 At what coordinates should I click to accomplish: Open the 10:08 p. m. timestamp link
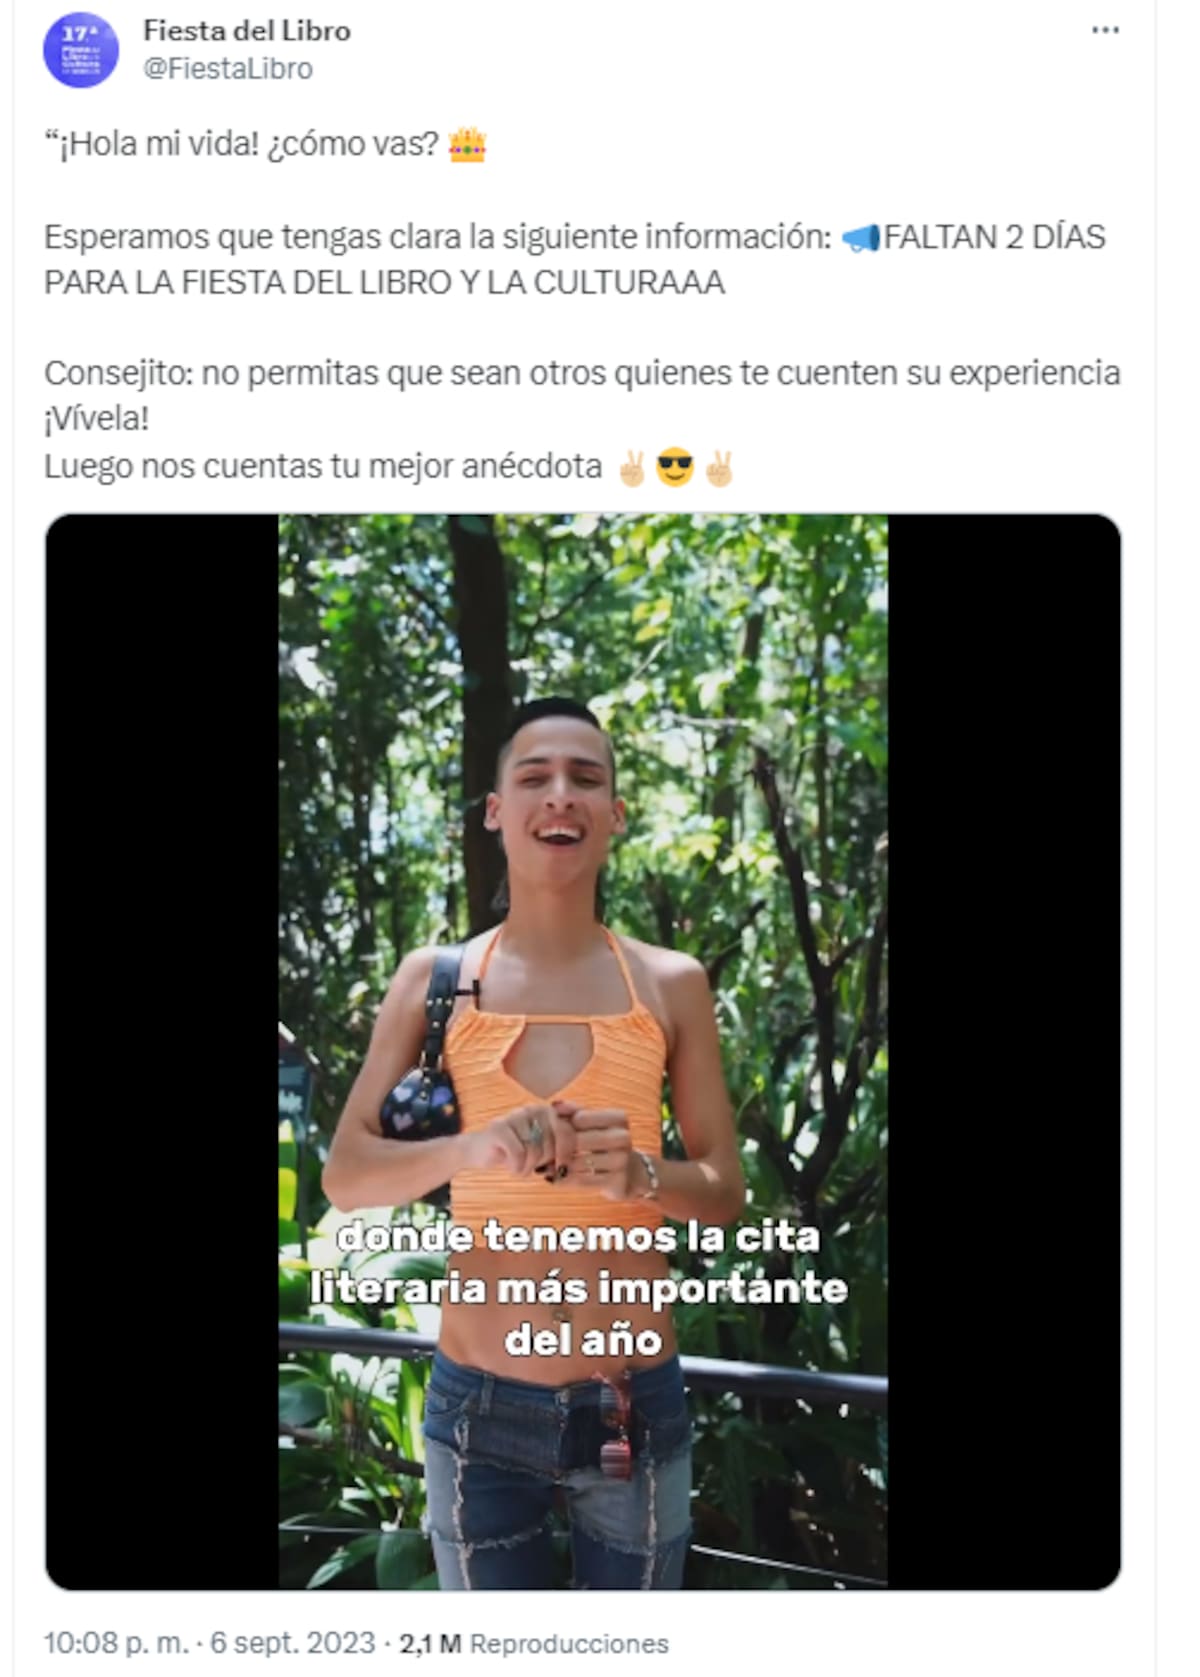click(115, 1643)
